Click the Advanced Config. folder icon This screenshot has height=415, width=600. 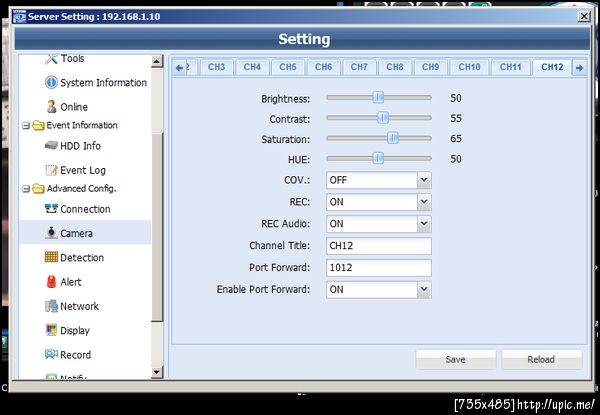(x=38, y=189)
